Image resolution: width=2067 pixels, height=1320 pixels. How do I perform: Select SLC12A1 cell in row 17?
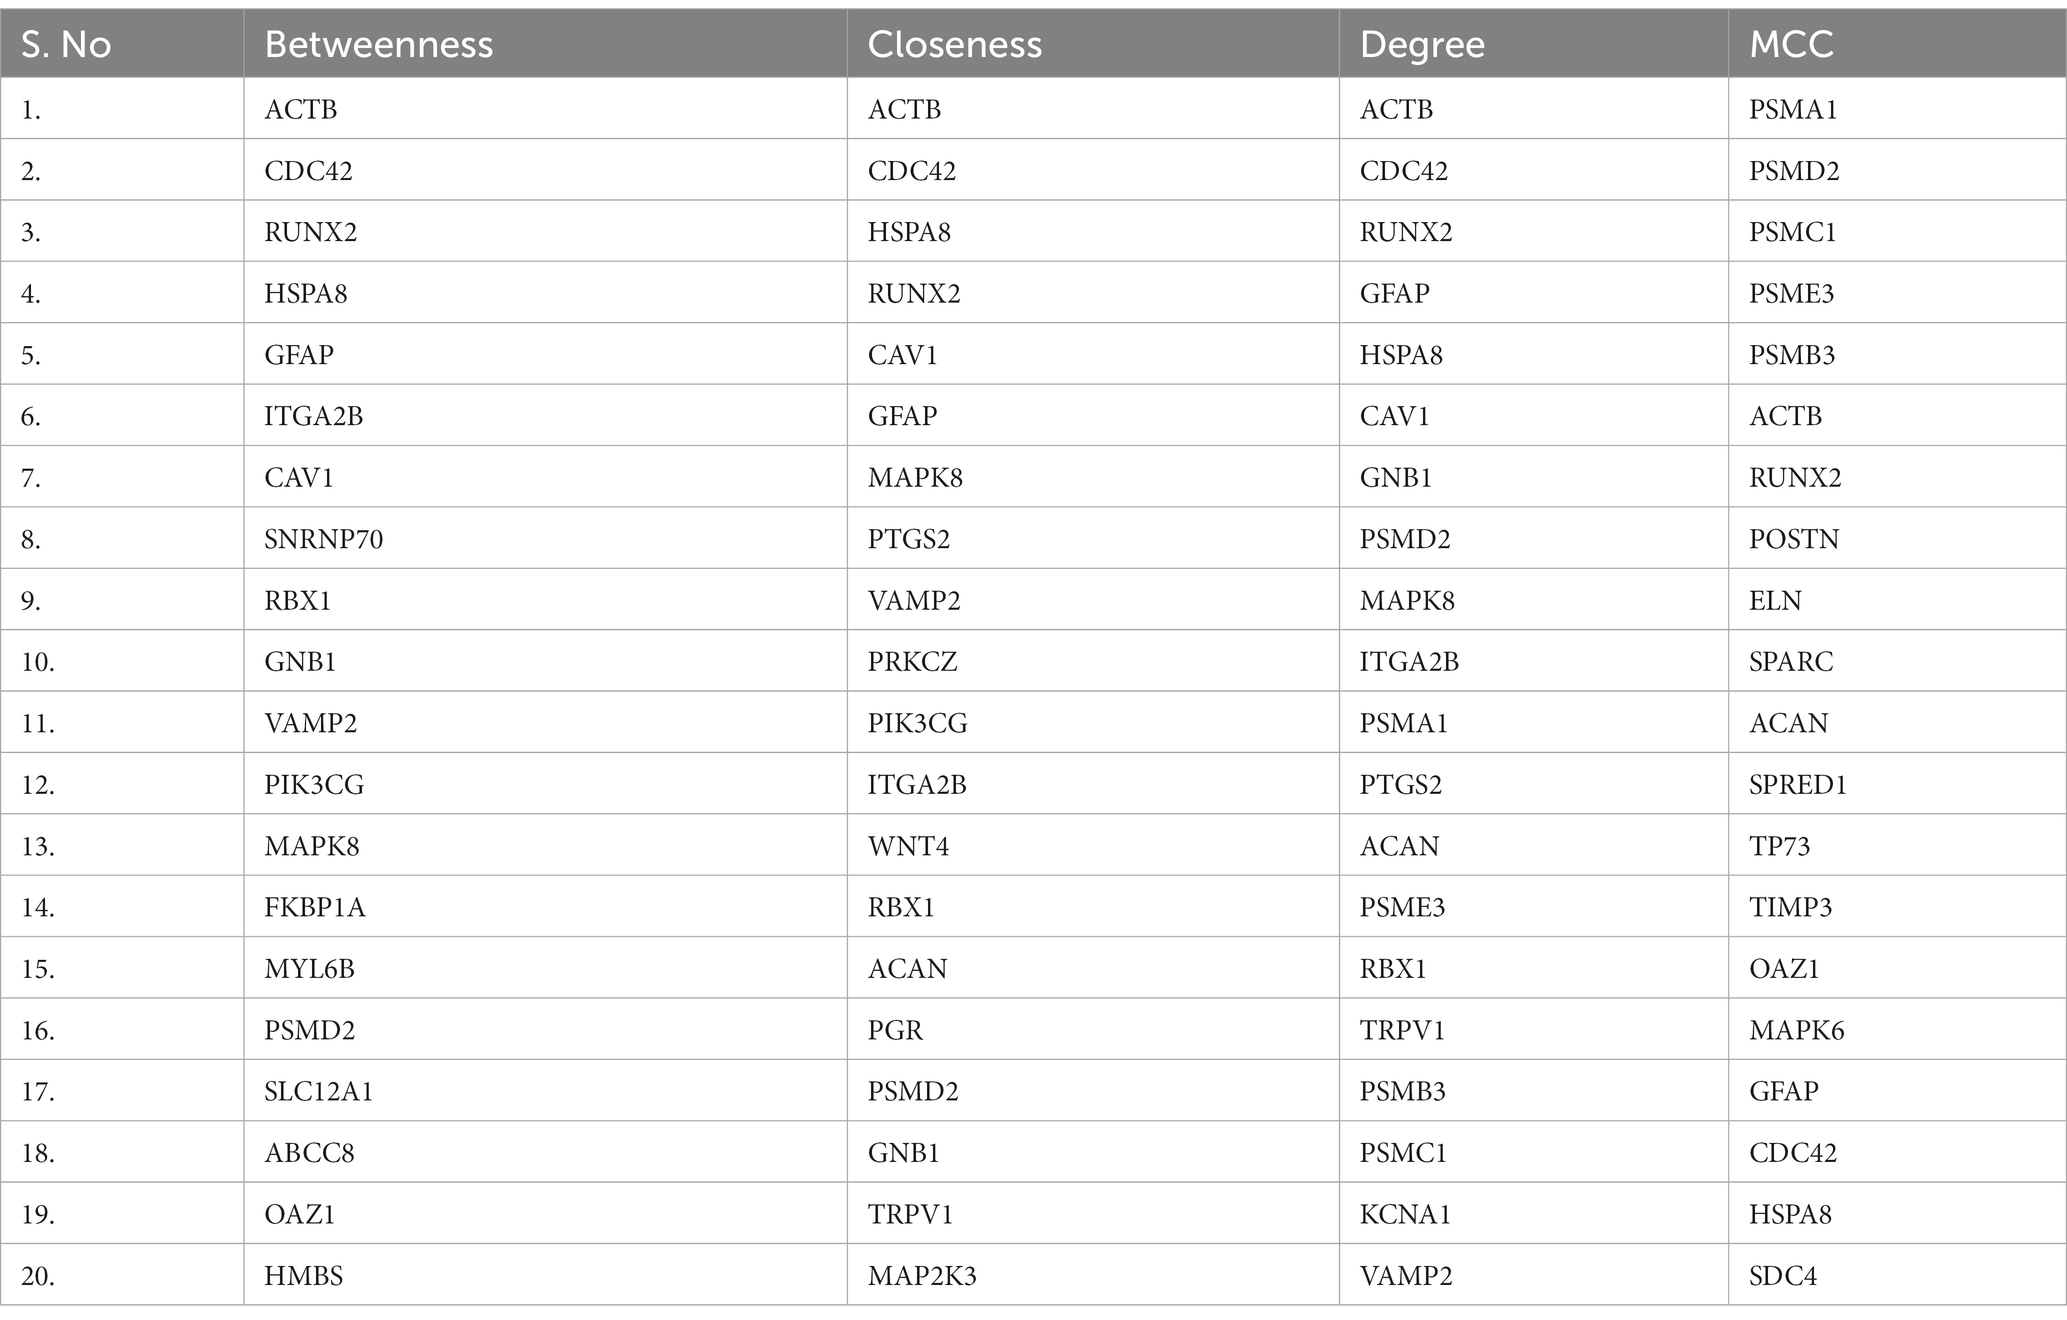[x=319, y=1091]
